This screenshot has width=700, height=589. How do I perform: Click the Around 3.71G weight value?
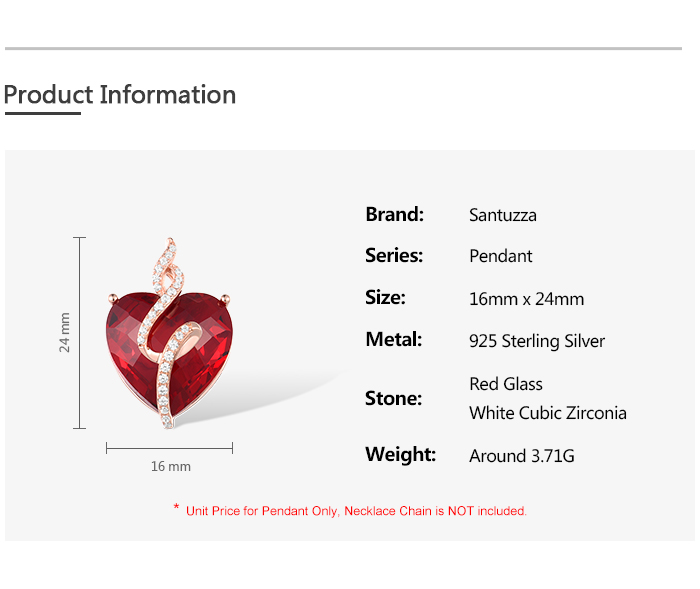click(522, 456)
